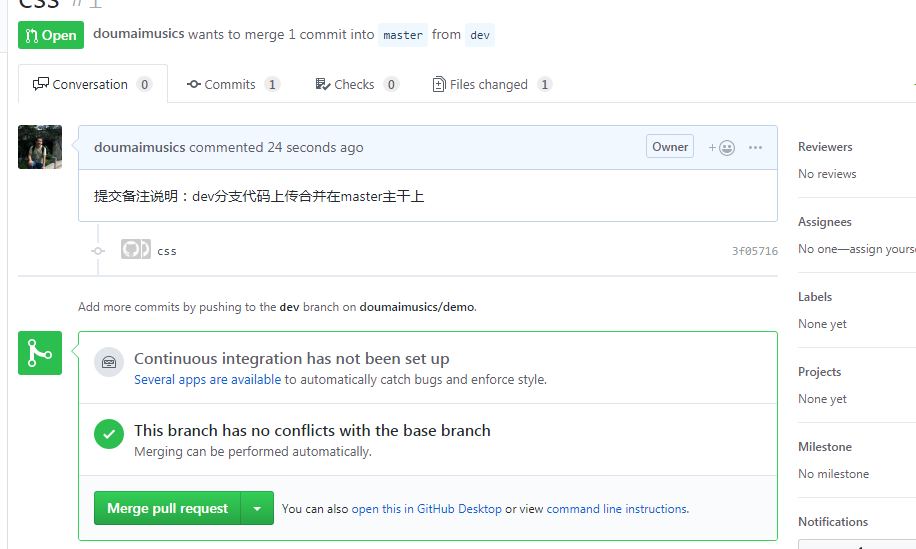Click the master branch label
916x549 pixels.
click(403, 35)
